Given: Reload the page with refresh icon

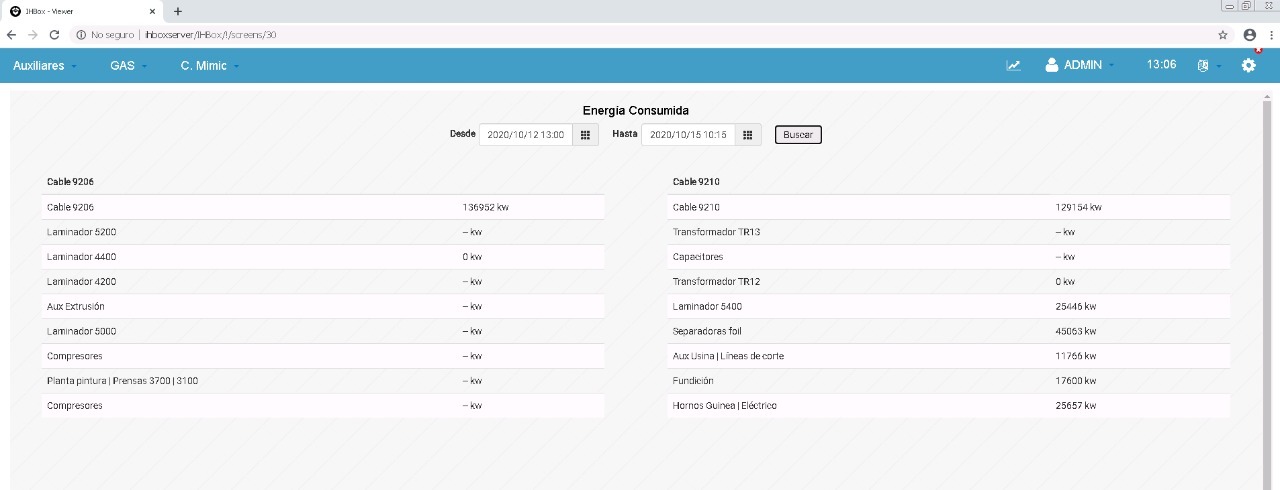Looking at the screenshot, I should pyautogui.click(x=54, y=34).
